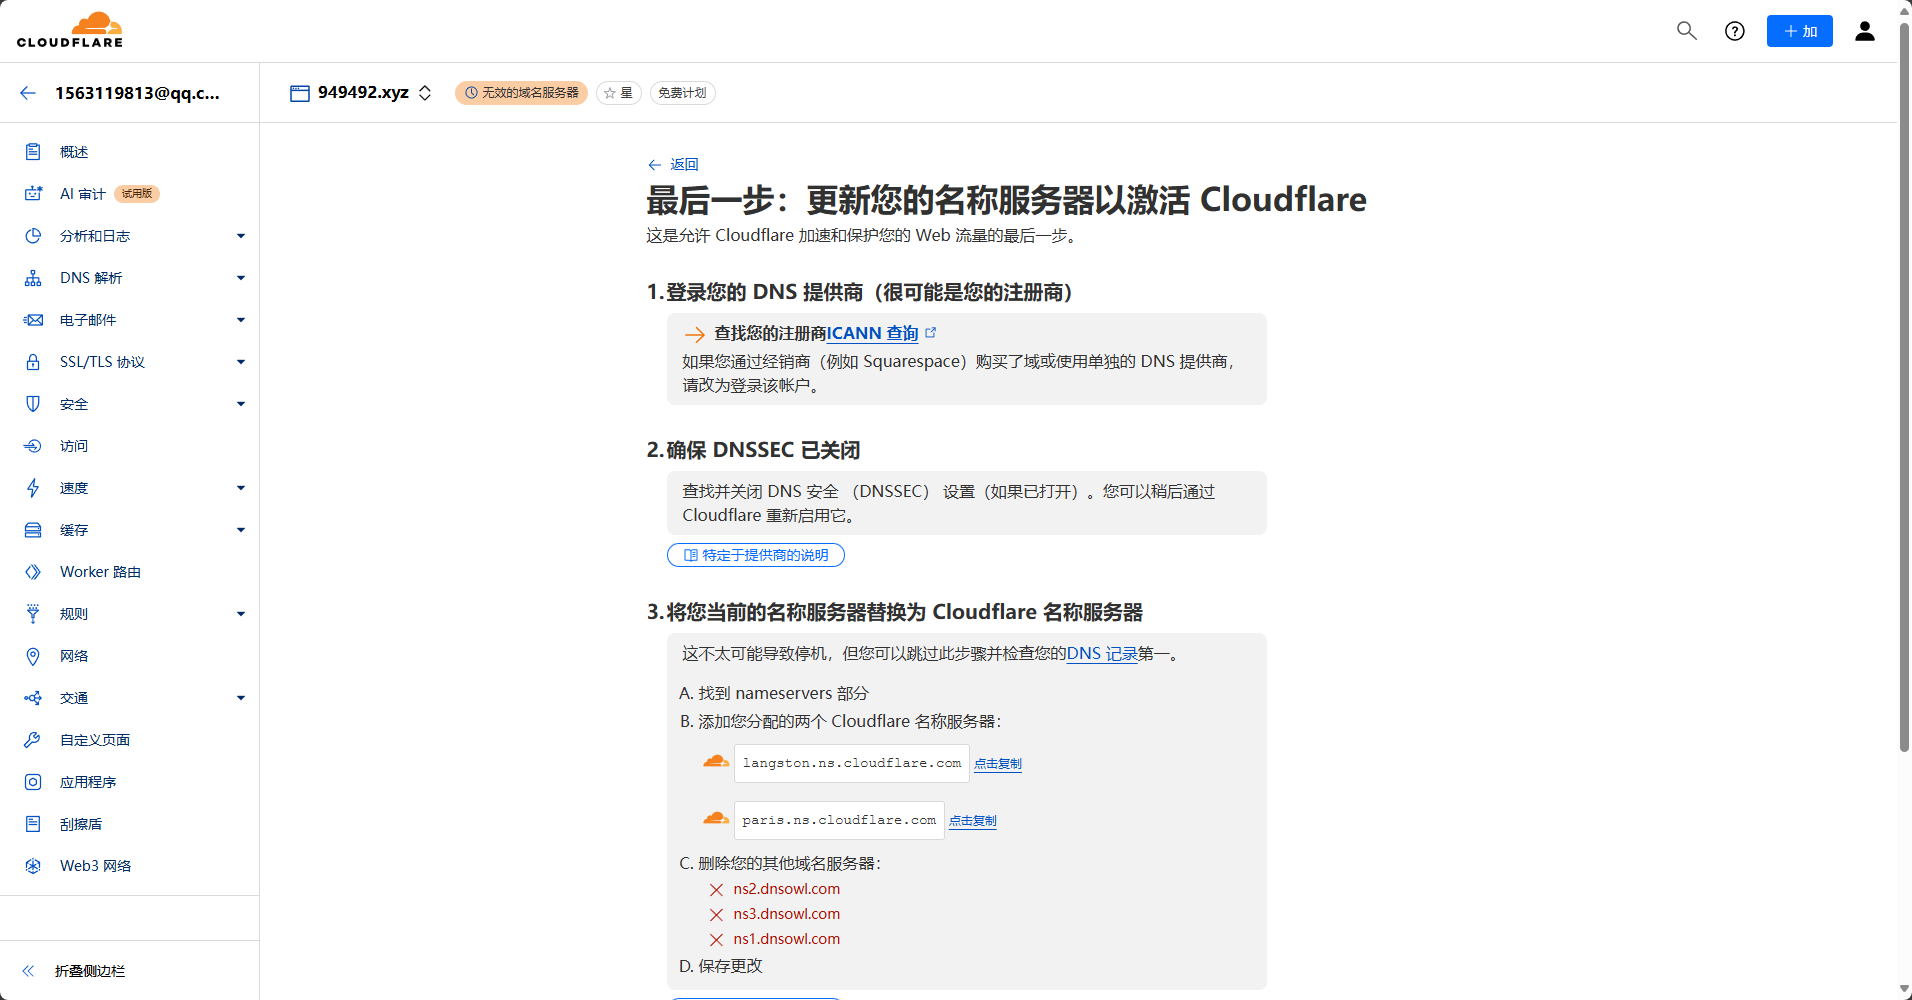Open the DNS 记录 link

coord(1102,653)
